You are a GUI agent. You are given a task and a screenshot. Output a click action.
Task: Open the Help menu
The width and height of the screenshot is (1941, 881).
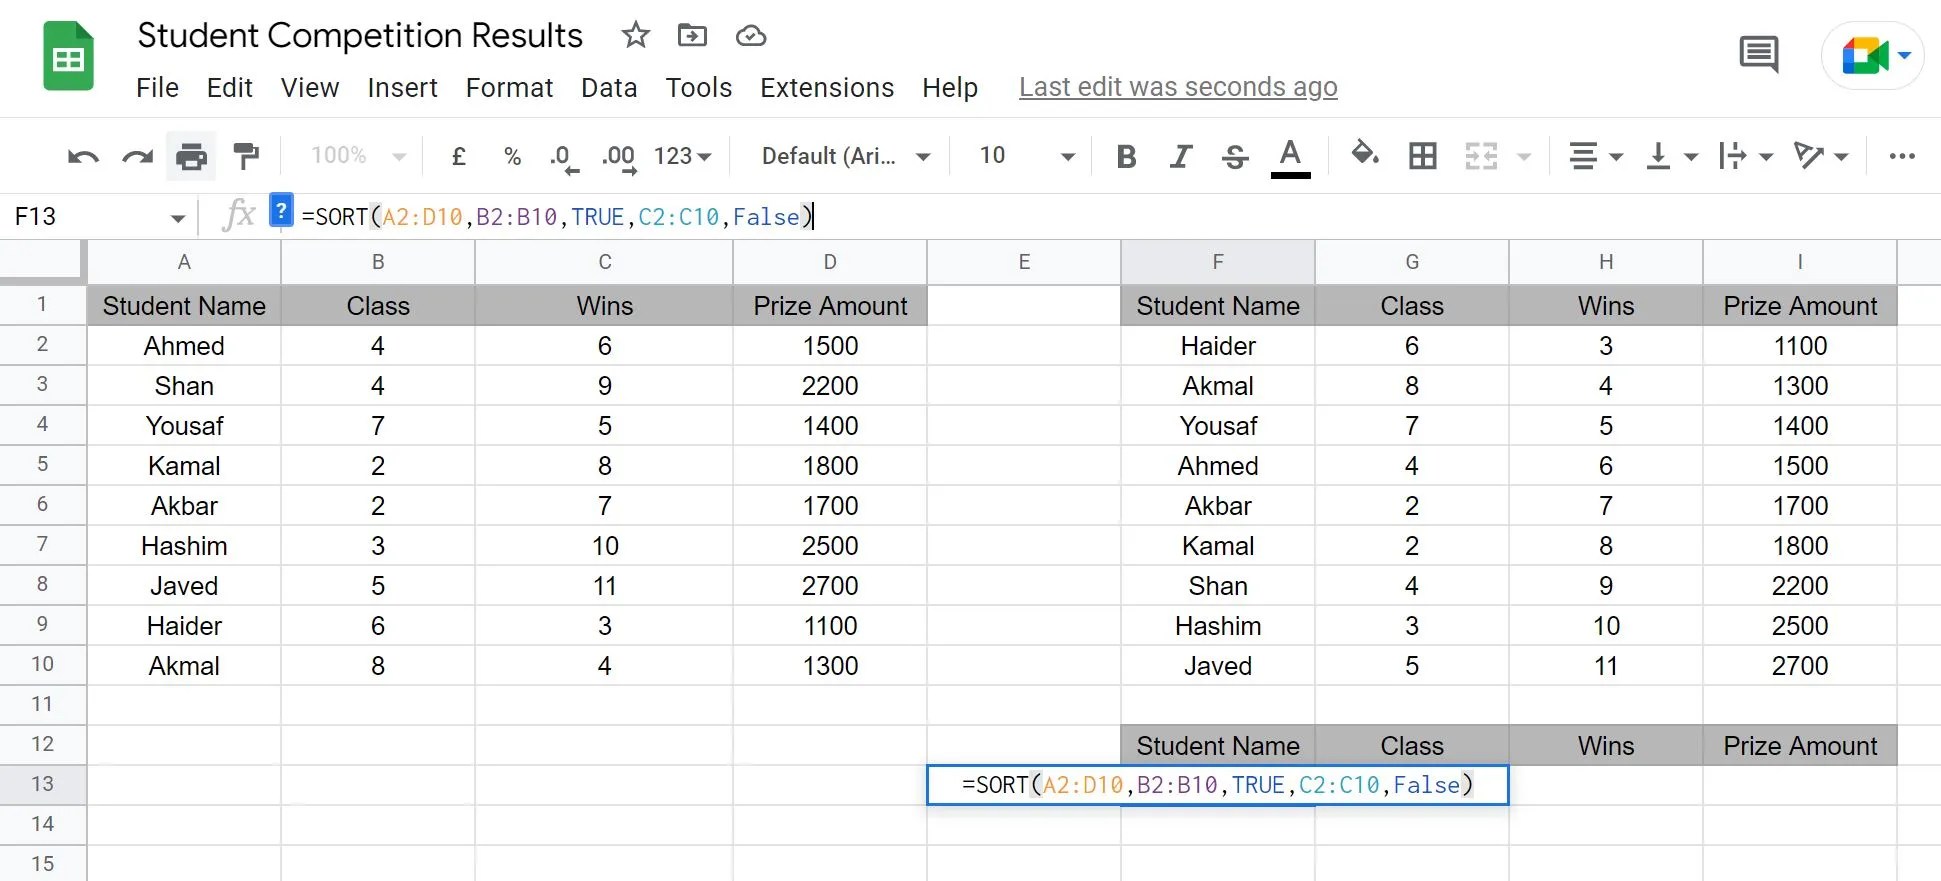(950, 88)
